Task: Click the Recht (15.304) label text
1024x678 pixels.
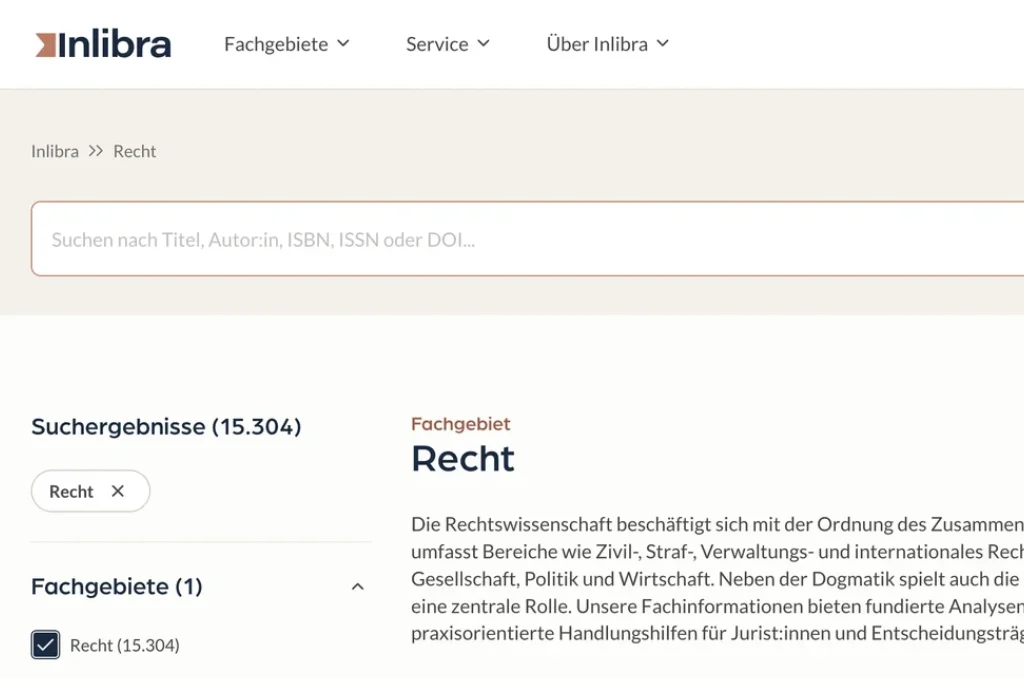Action: tap(125, 645)
